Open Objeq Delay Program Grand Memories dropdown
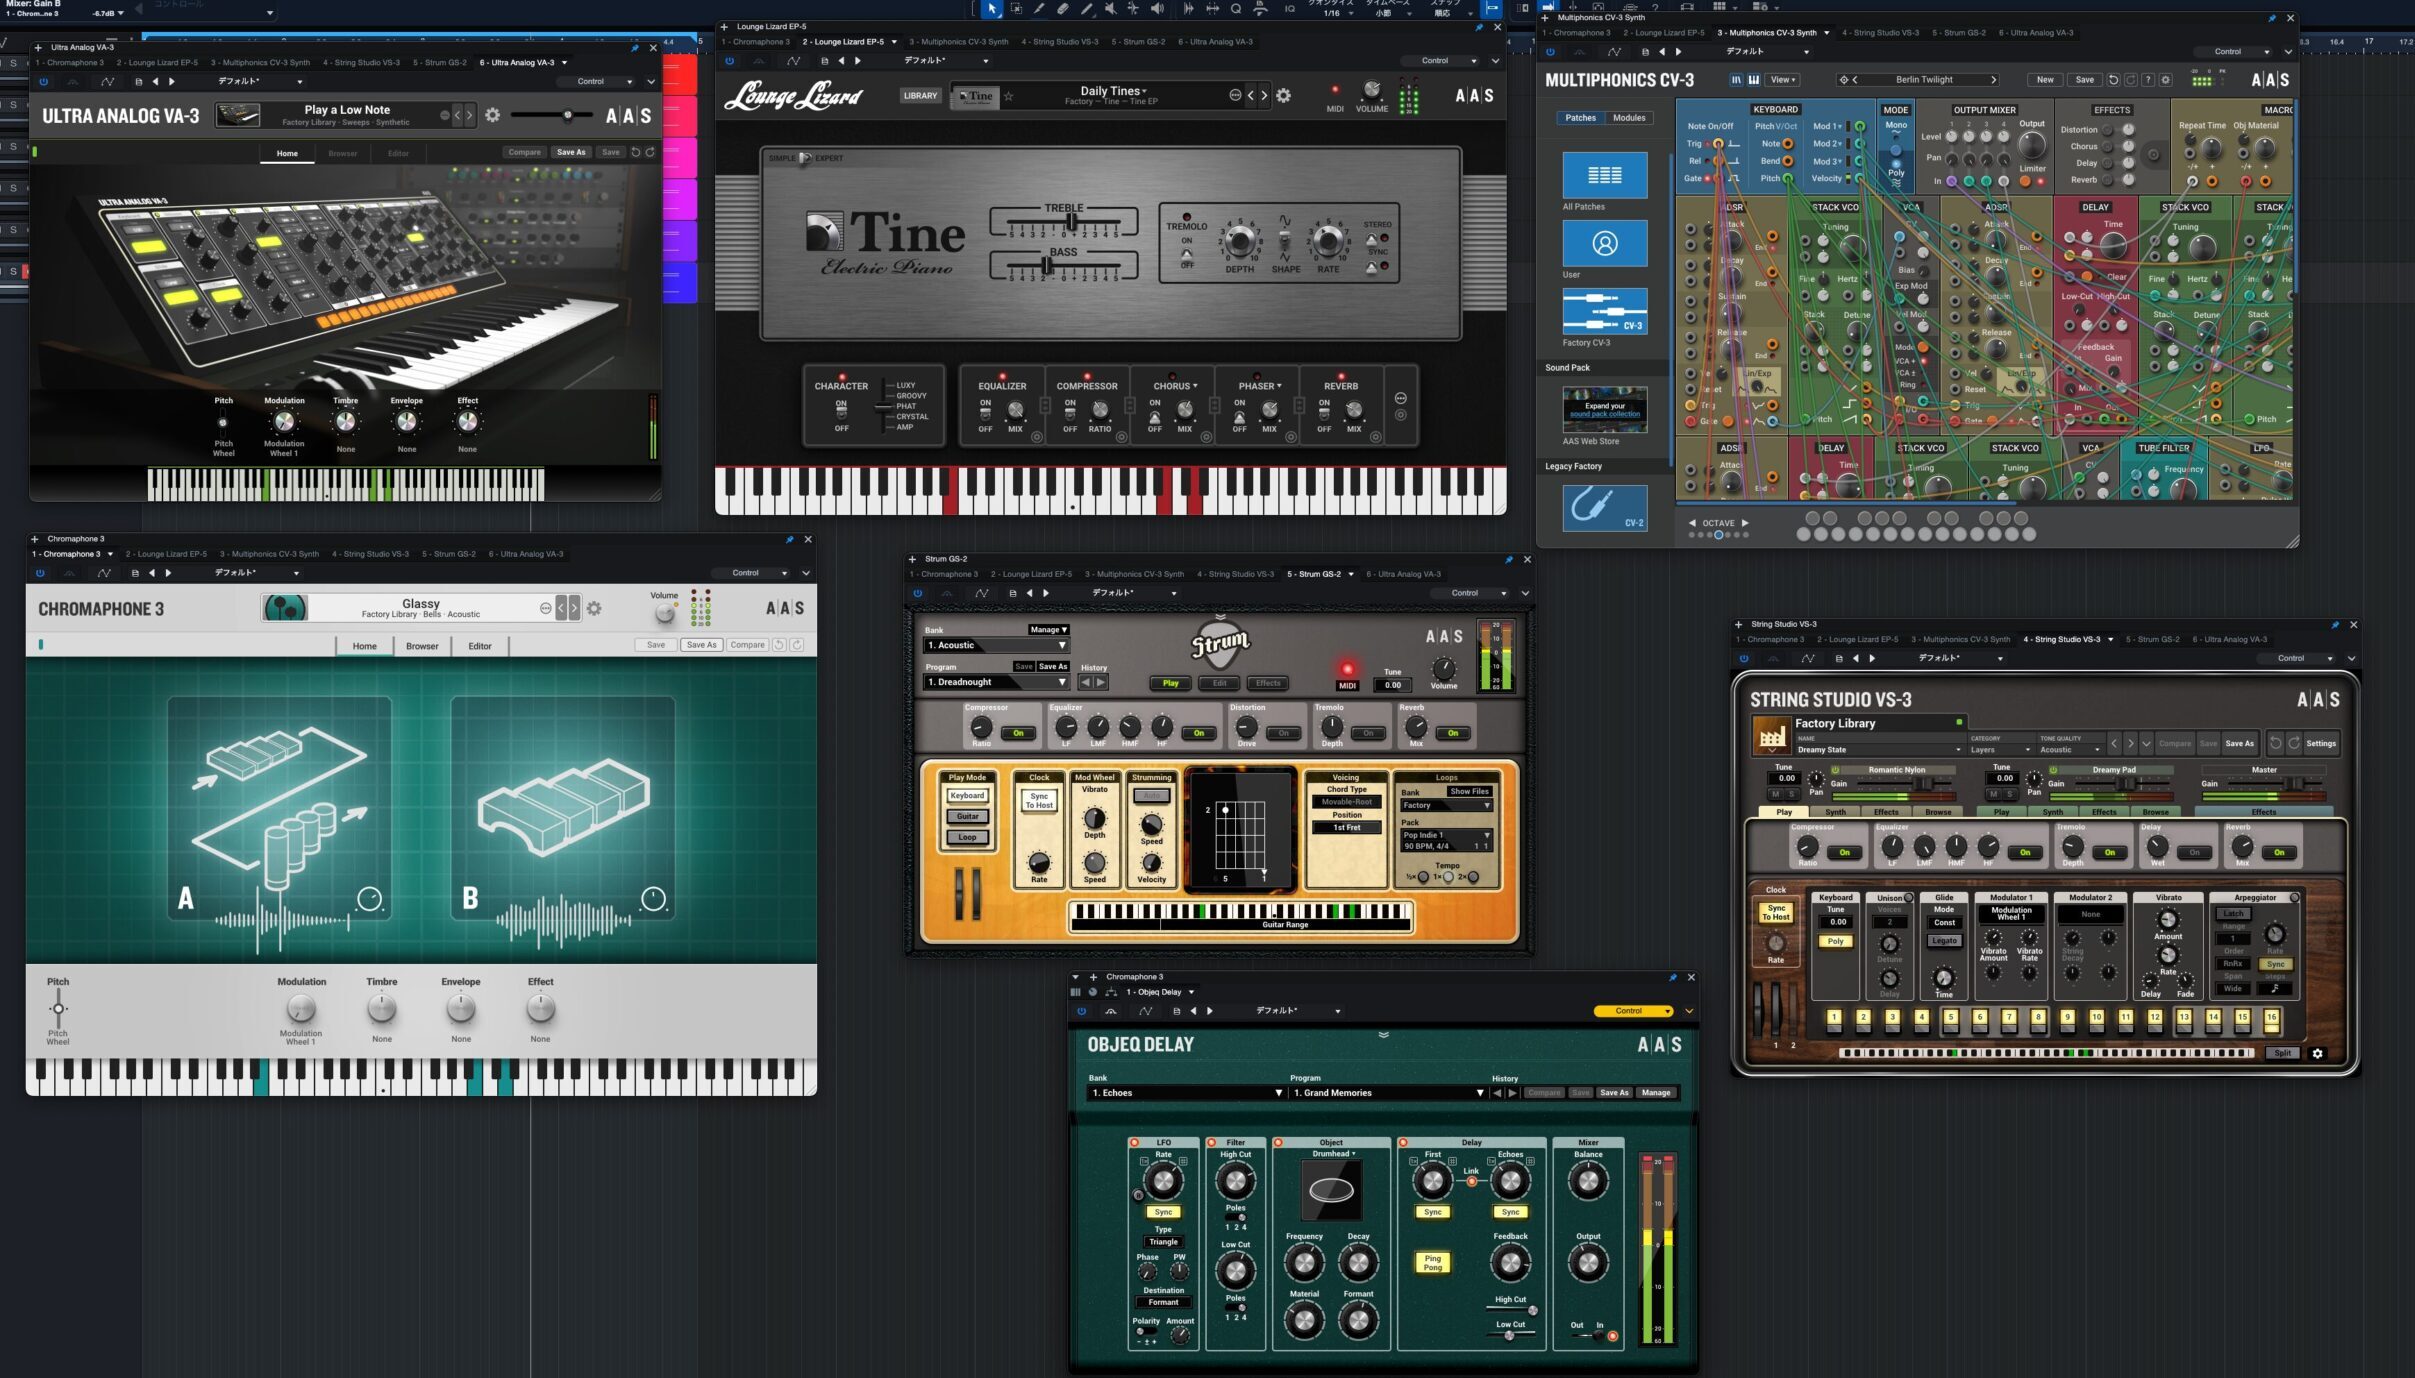The width and height of the screenshot is (2415, 1378). pyautogui.click(x=1388, y=1093)
